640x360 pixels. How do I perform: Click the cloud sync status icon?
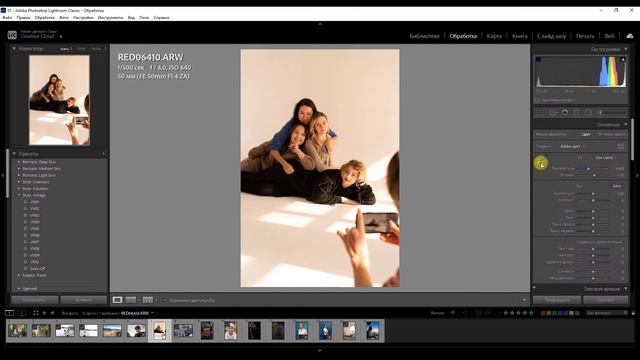point(630,36)
